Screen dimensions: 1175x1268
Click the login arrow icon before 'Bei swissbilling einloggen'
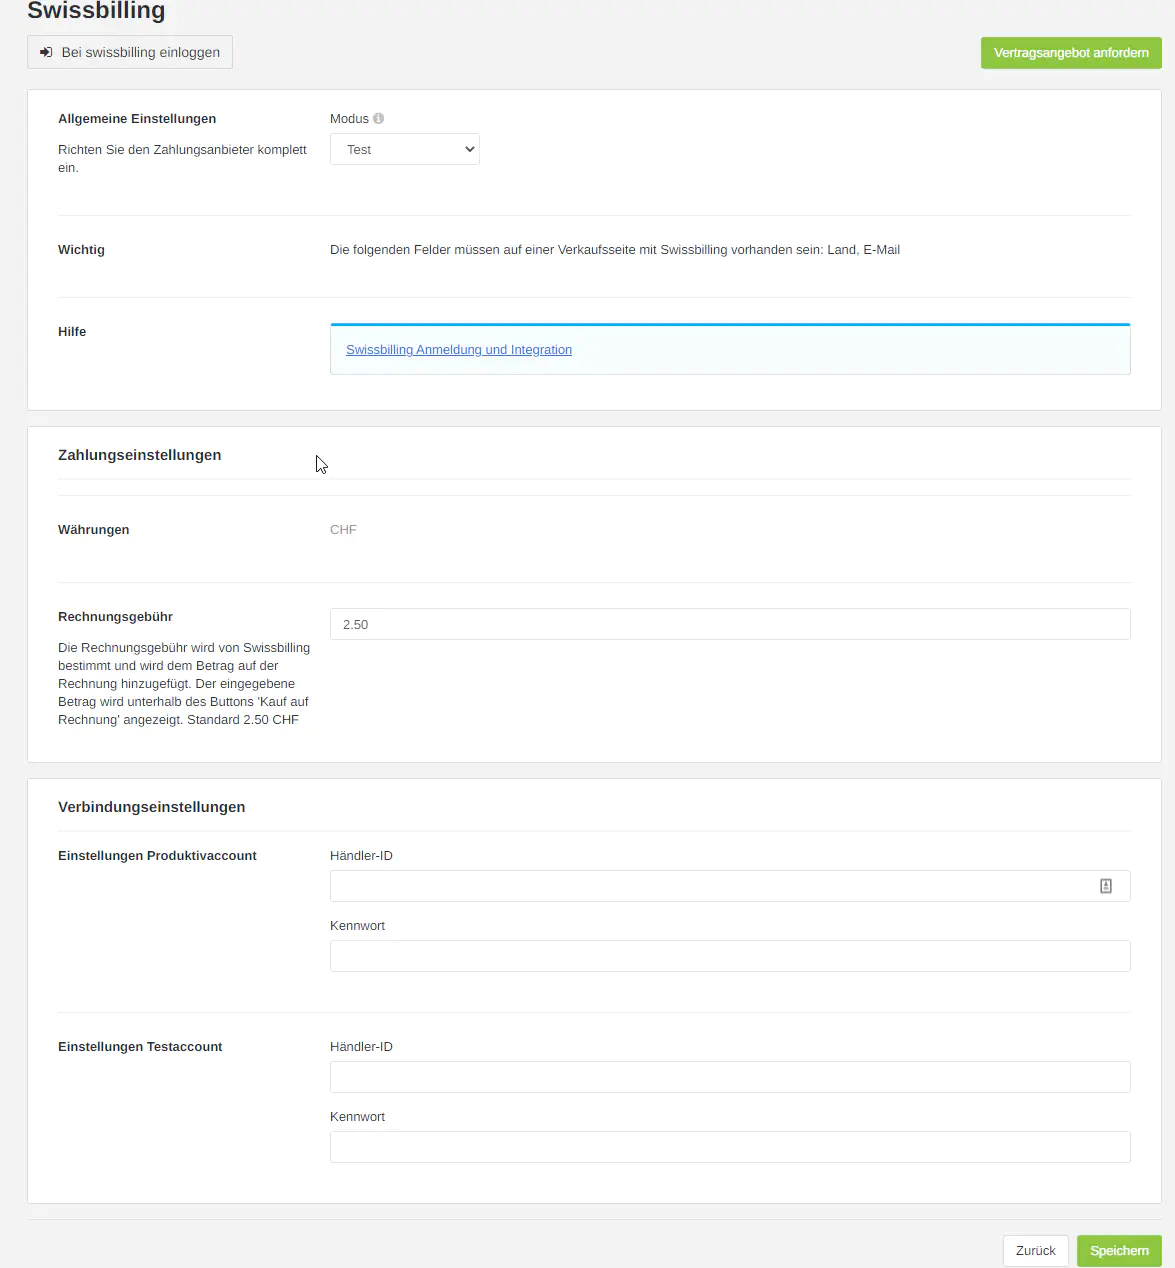click(x=46, y=52)
